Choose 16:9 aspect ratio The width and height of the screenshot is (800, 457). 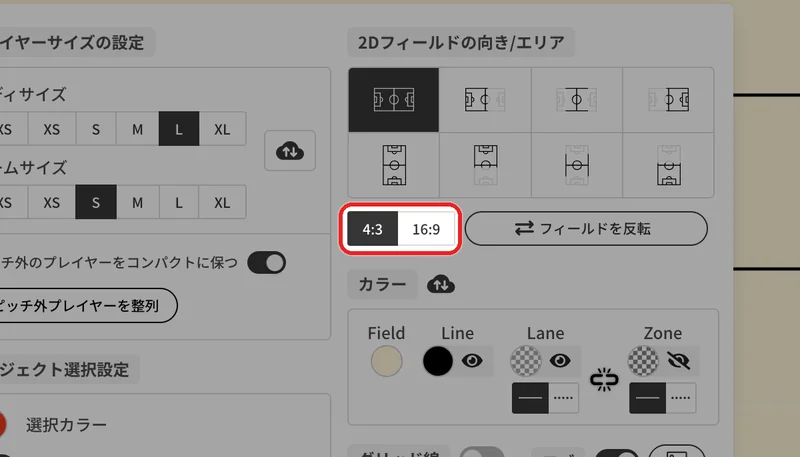(x=426, y=229)
